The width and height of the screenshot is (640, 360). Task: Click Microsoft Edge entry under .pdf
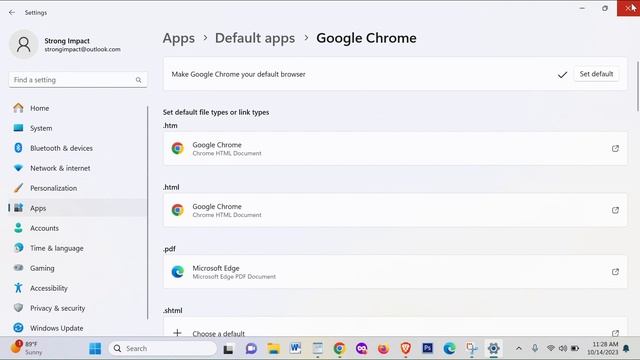point(395,272)
